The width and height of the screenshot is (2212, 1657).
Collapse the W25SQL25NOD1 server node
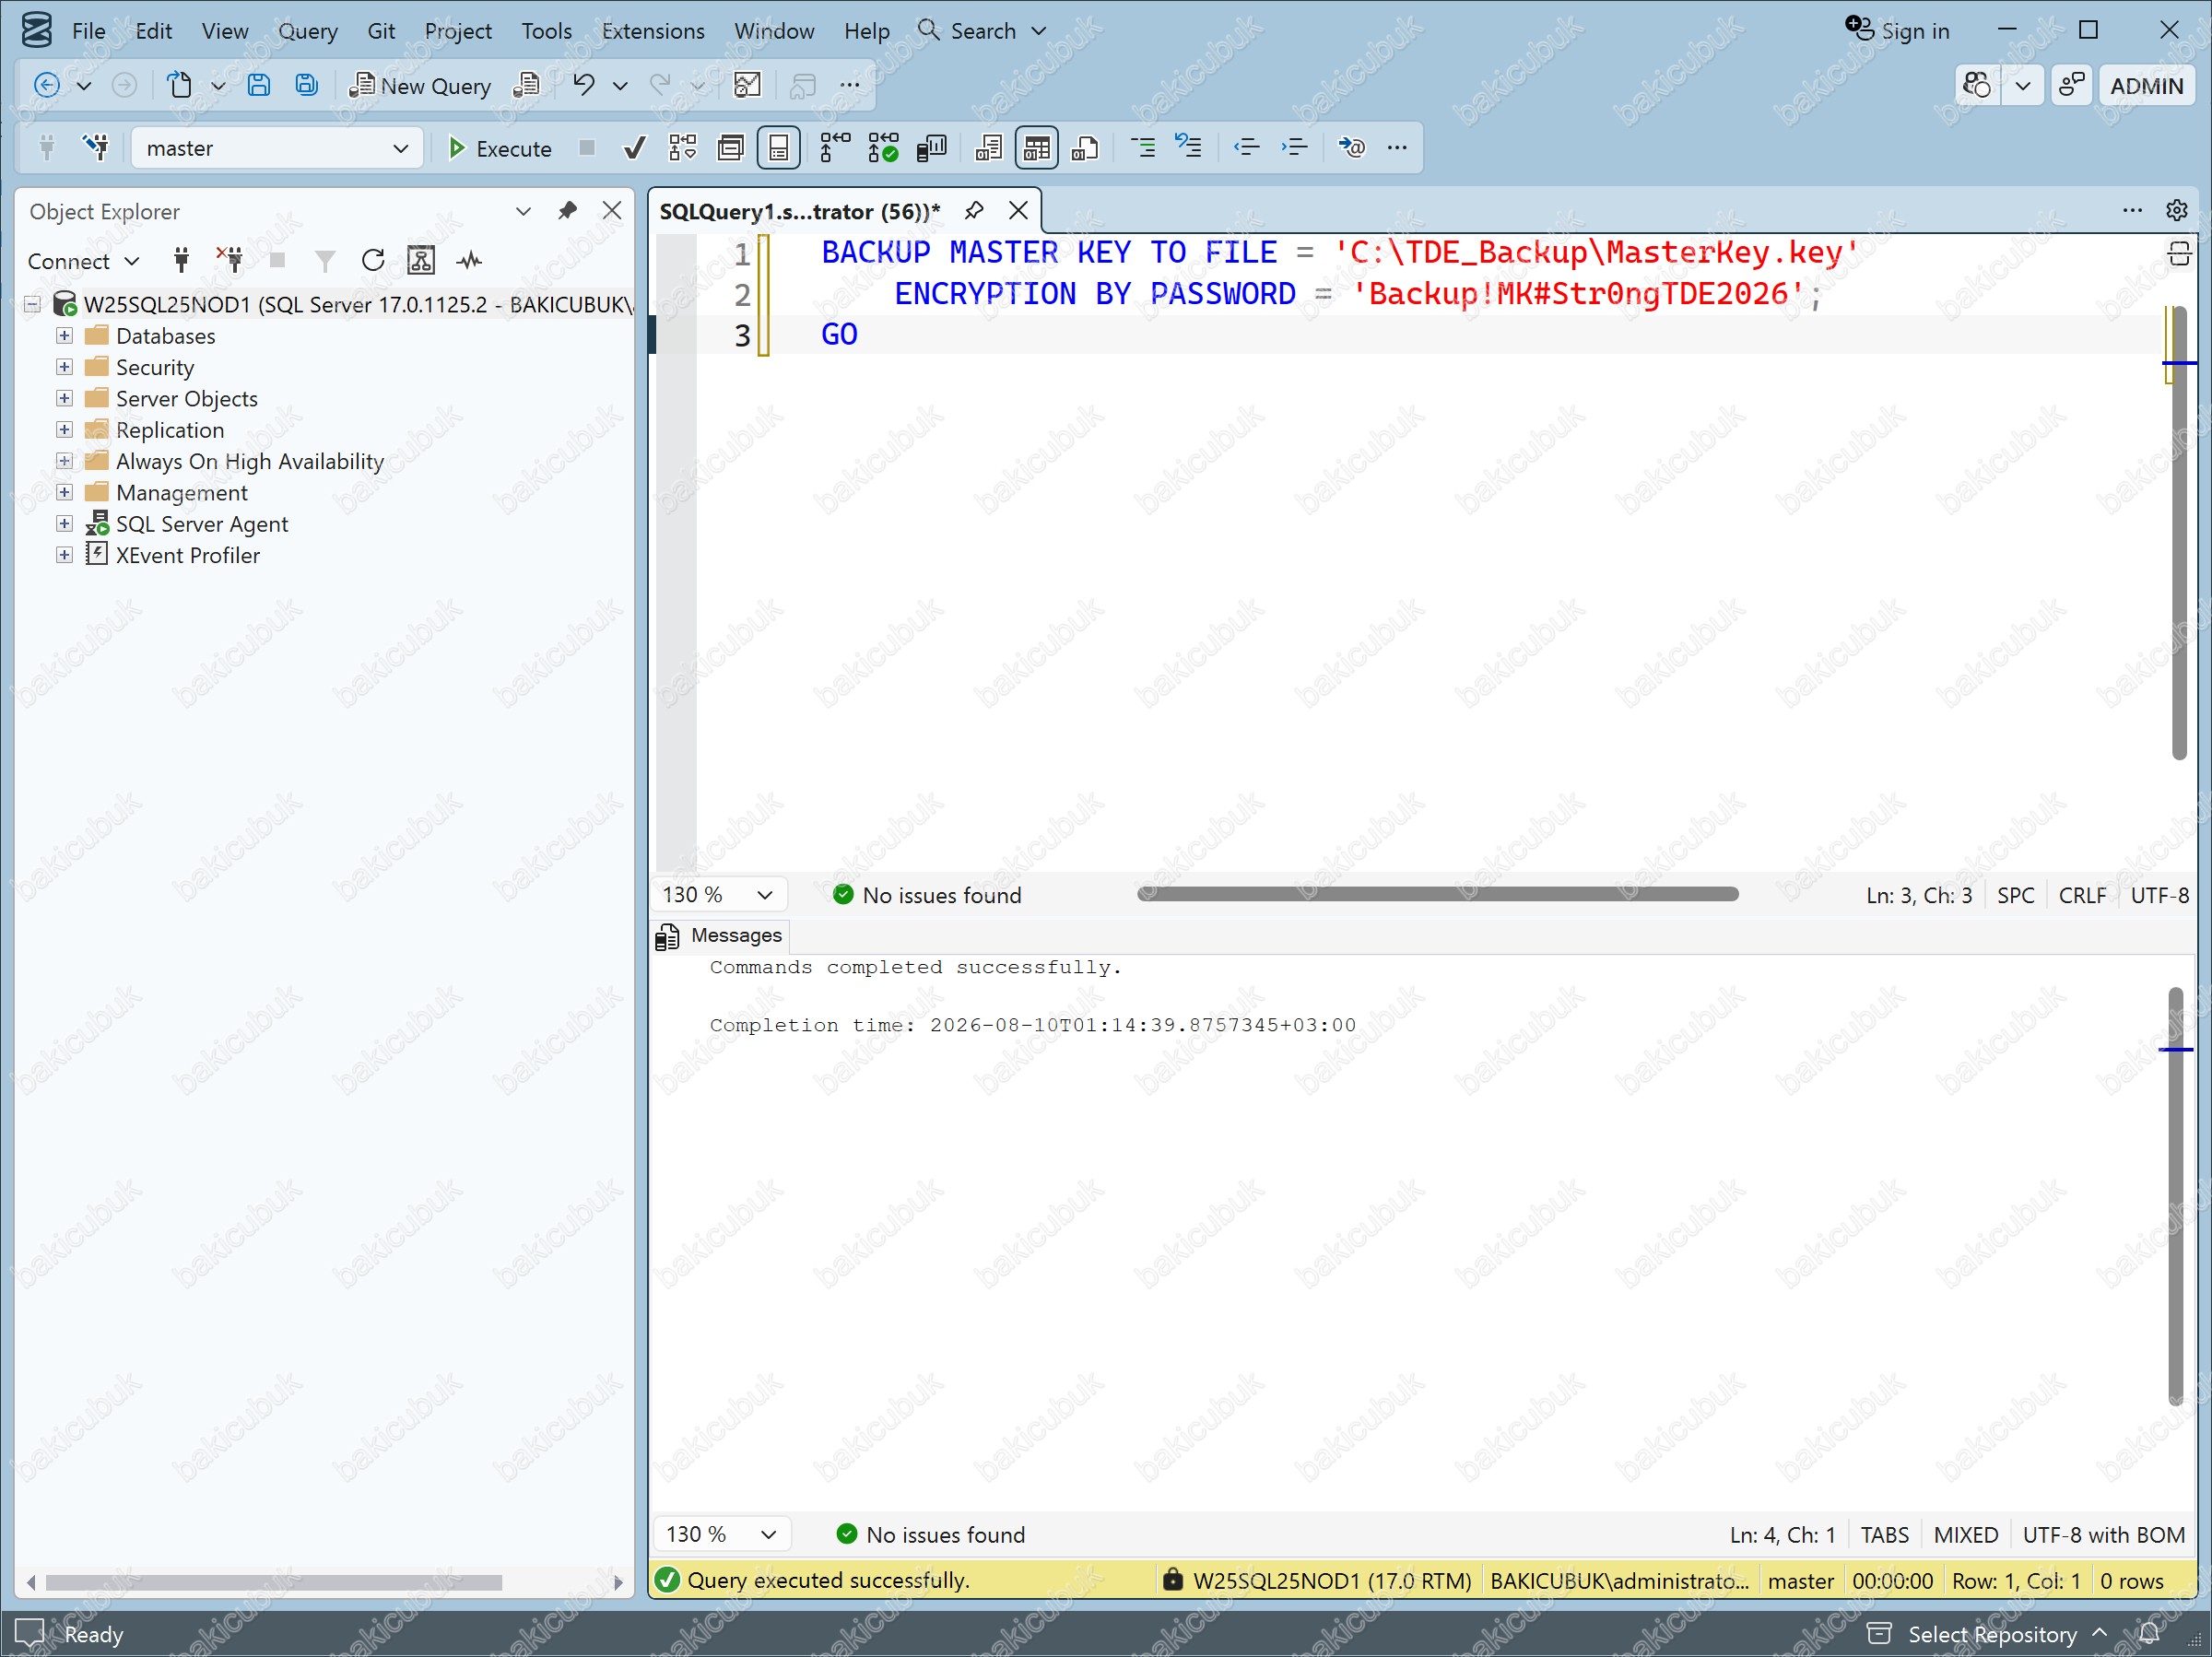click(x=33, y=304)
